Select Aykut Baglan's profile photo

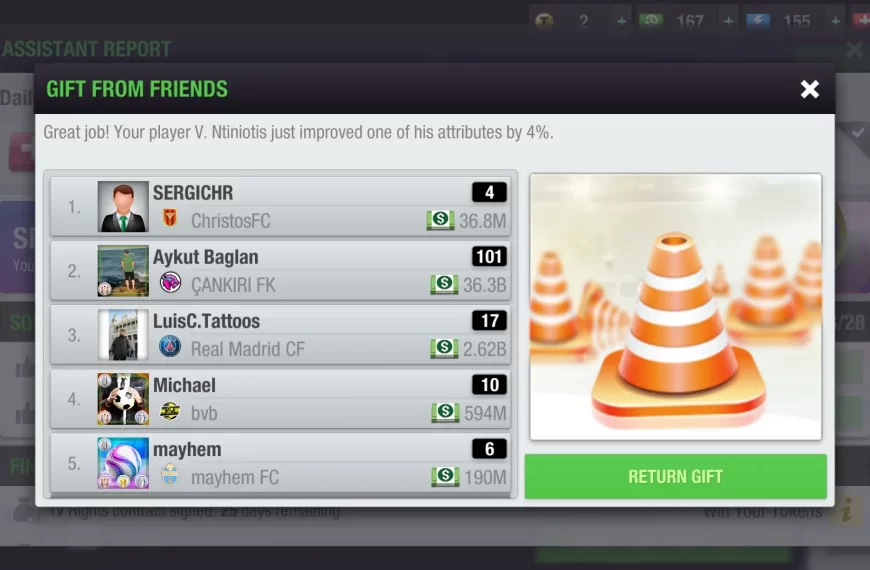pyautogui.click(x=123, y=271)
